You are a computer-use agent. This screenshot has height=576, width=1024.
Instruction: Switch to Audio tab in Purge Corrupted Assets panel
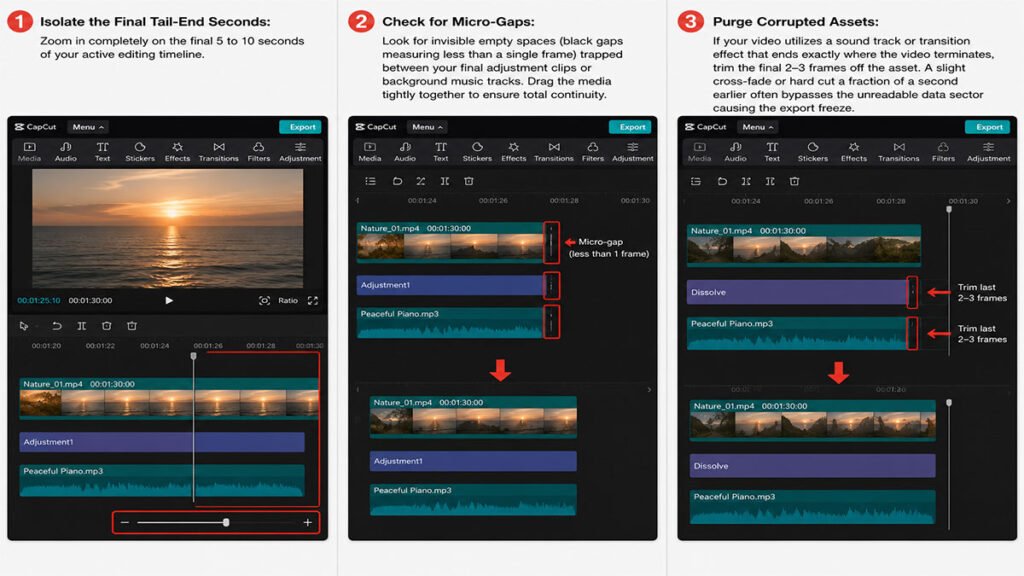coord(735,152)
